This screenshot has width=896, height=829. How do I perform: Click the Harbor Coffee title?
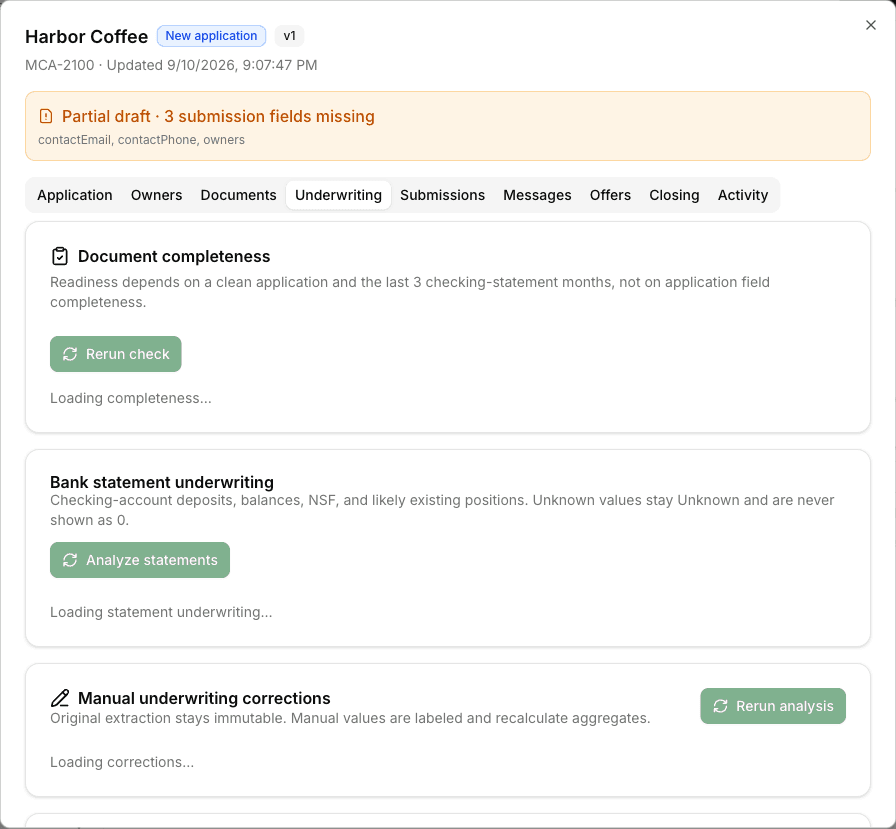point(86,37)
